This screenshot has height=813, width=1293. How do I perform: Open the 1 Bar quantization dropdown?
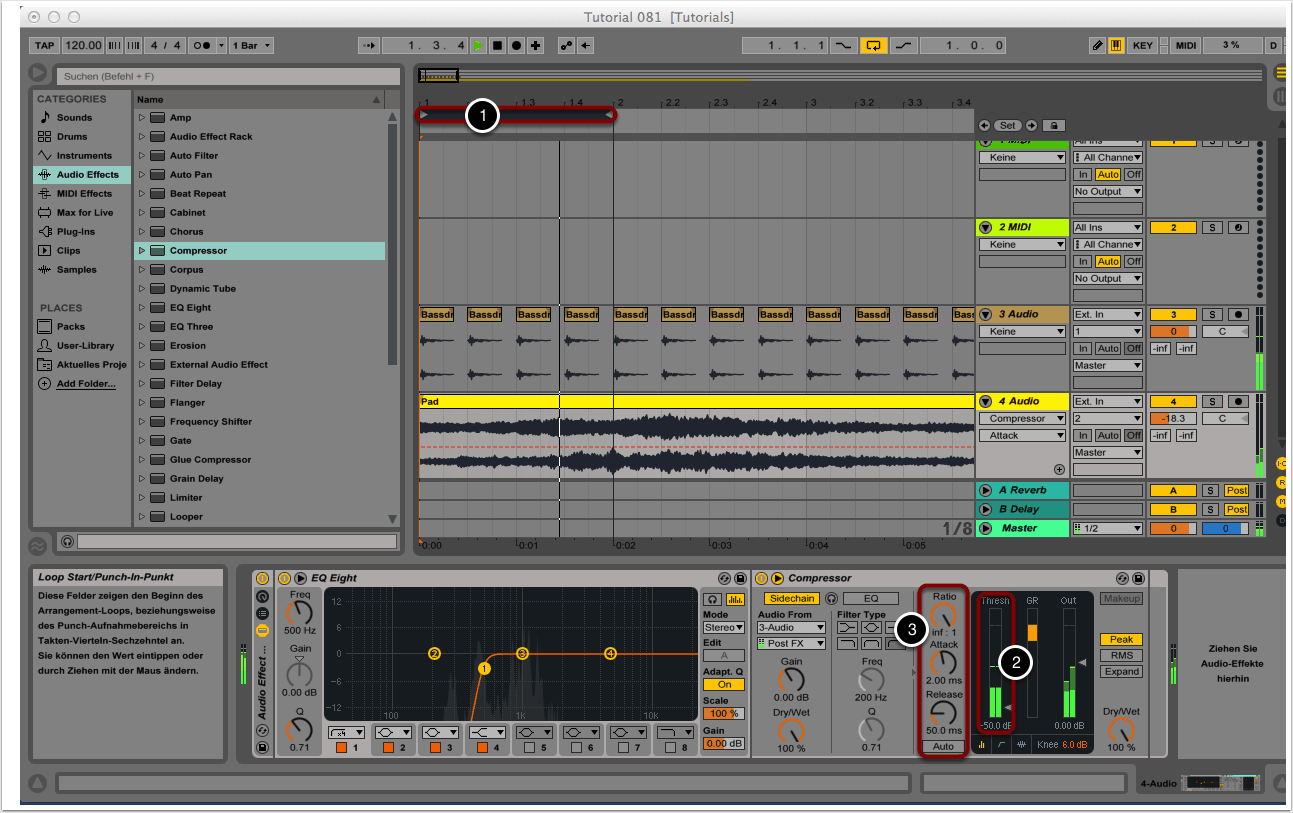coord(251,46)
